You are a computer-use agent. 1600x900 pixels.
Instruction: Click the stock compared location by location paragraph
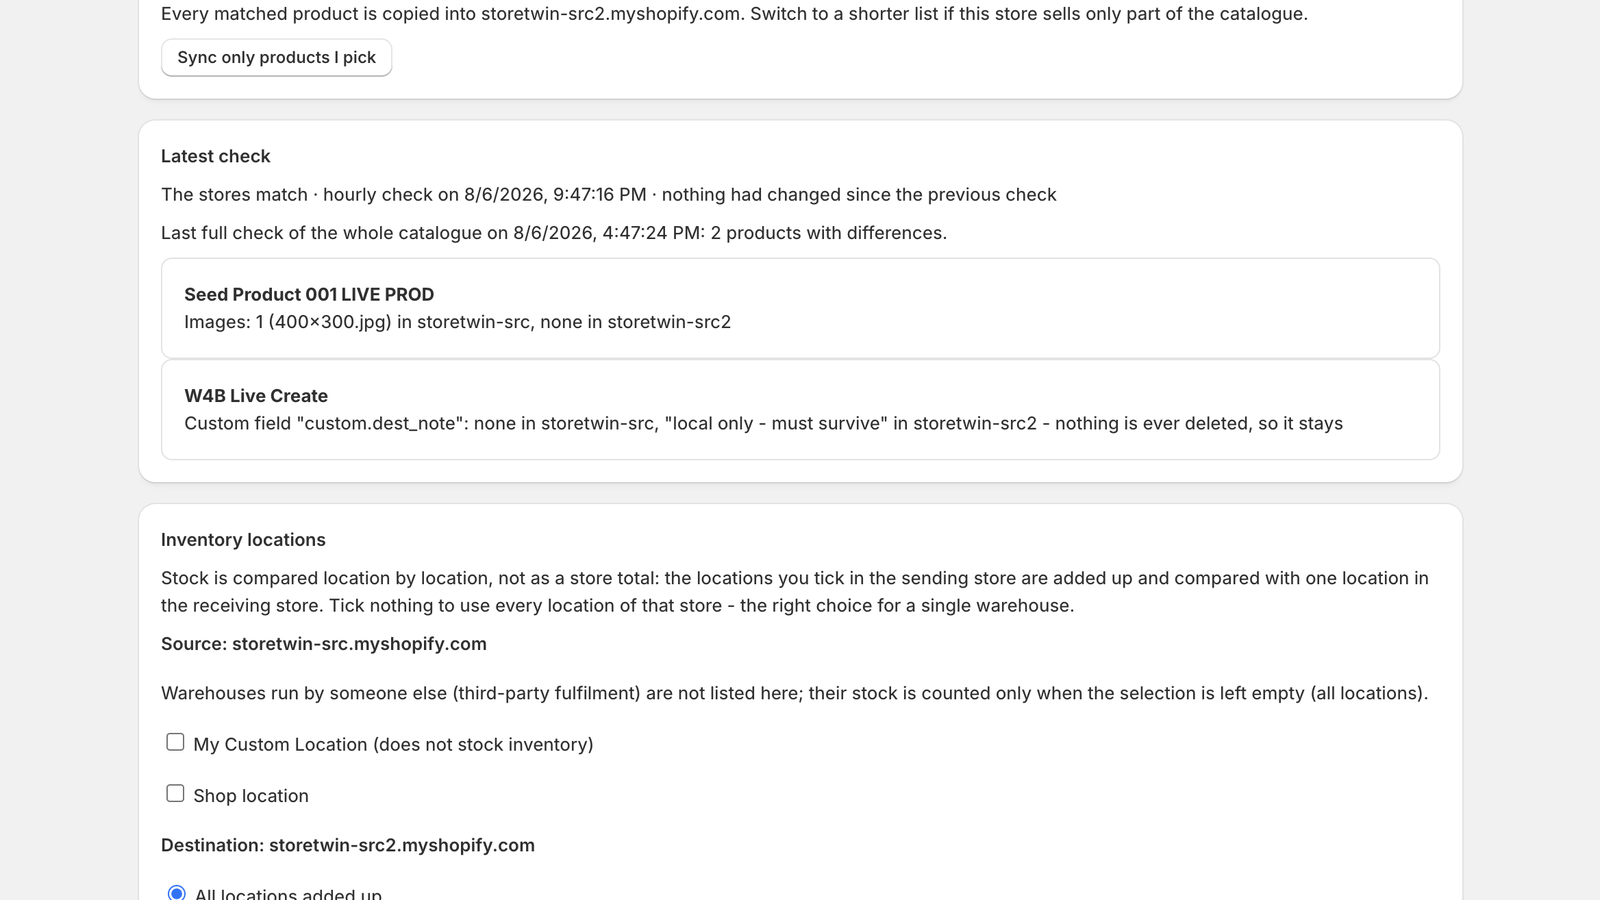pyautogui.click(x=795, y=592)
